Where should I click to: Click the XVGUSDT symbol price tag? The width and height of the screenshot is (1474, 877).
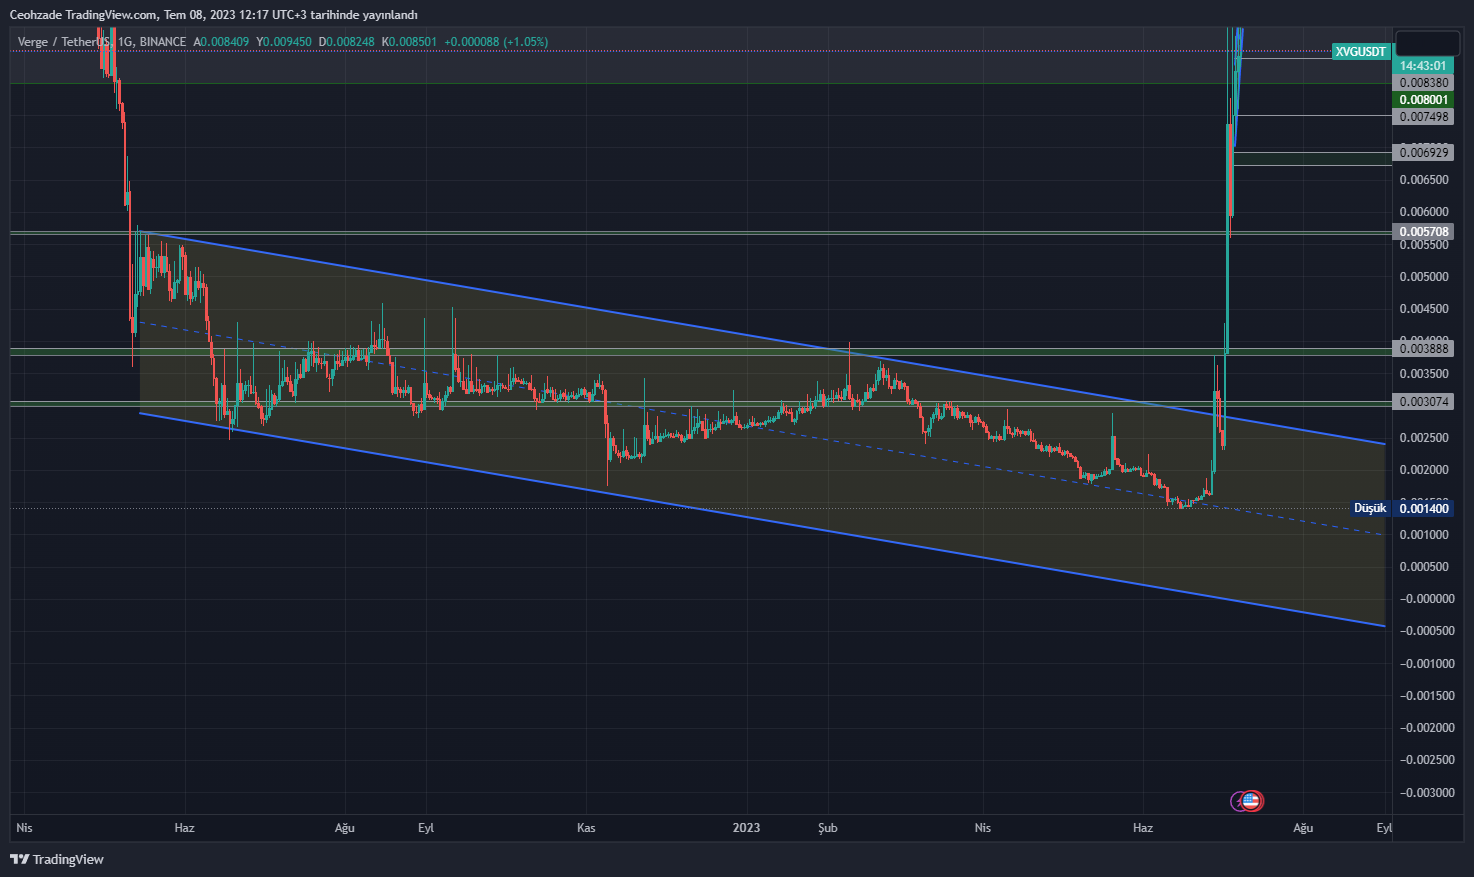pyautogui.click(x=1361, y=51)
